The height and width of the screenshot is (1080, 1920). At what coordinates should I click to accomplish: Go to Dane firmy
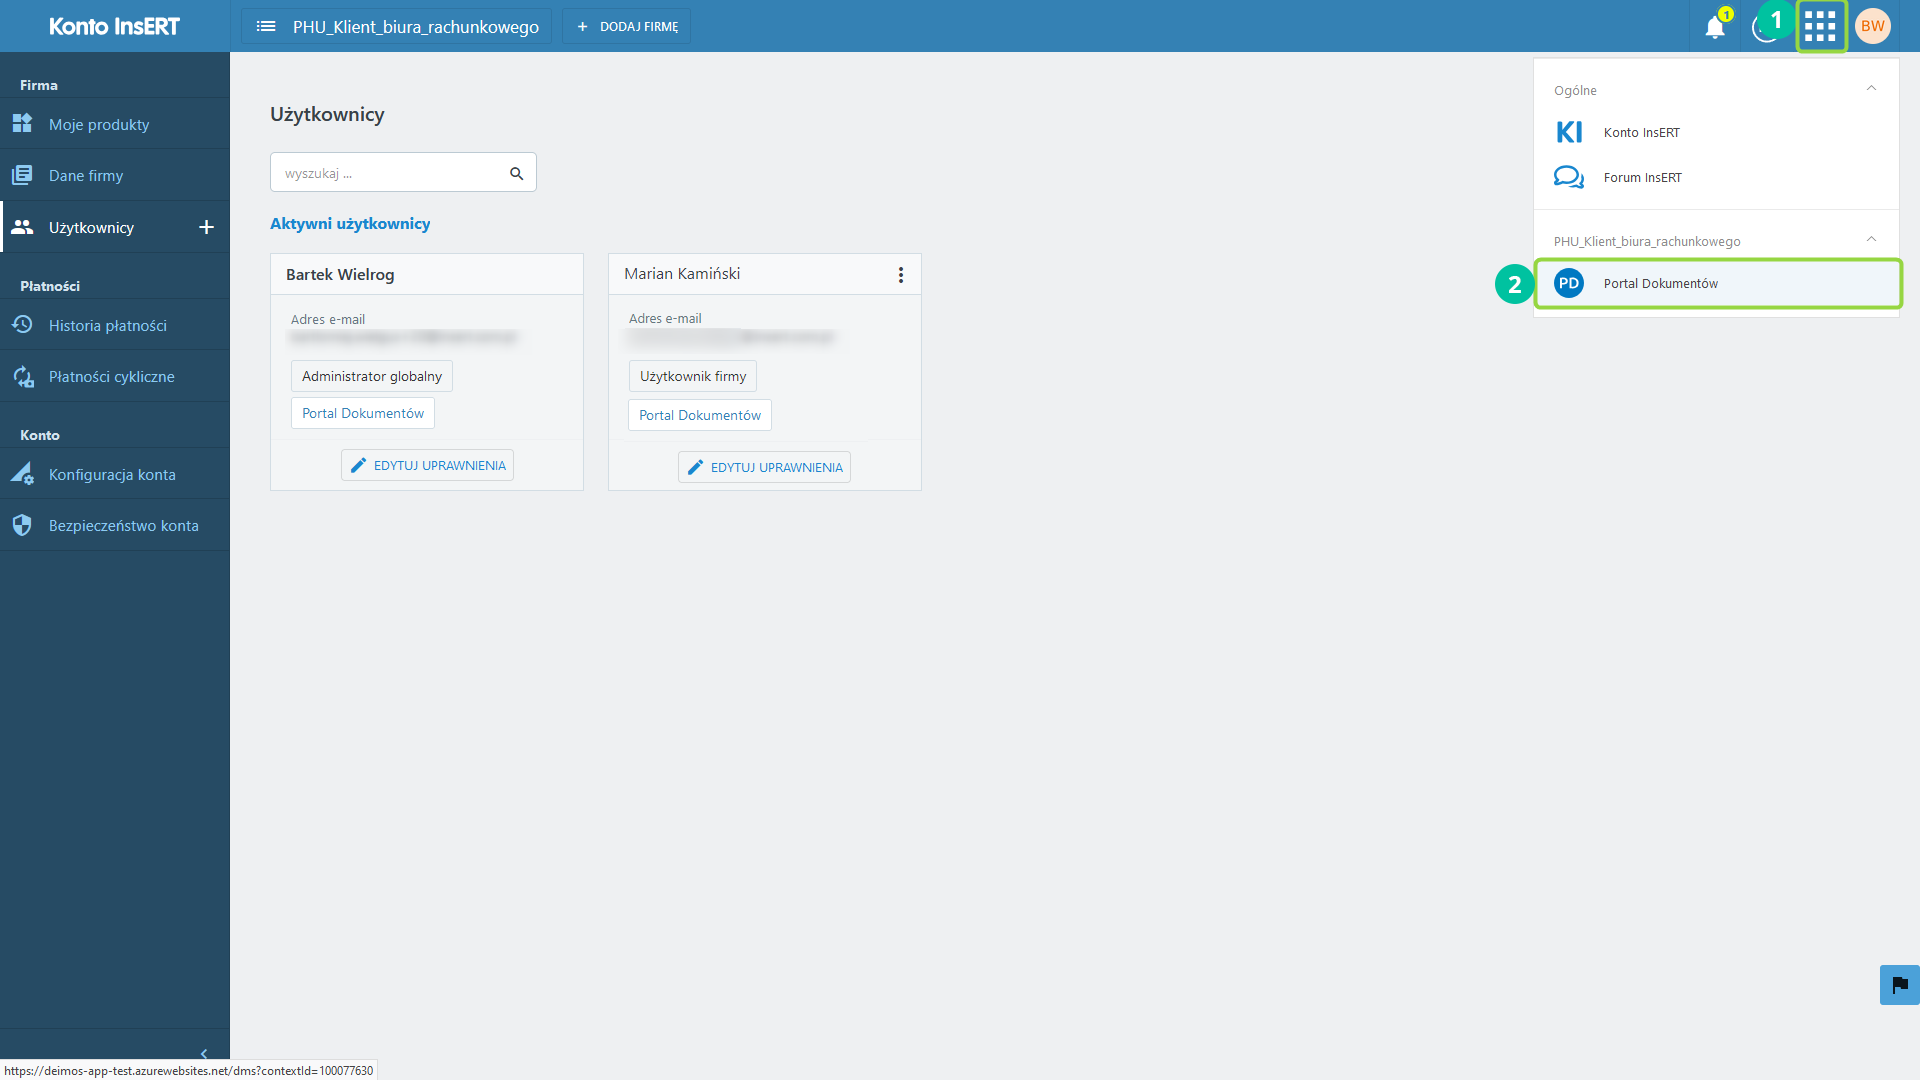coord(115,175)
